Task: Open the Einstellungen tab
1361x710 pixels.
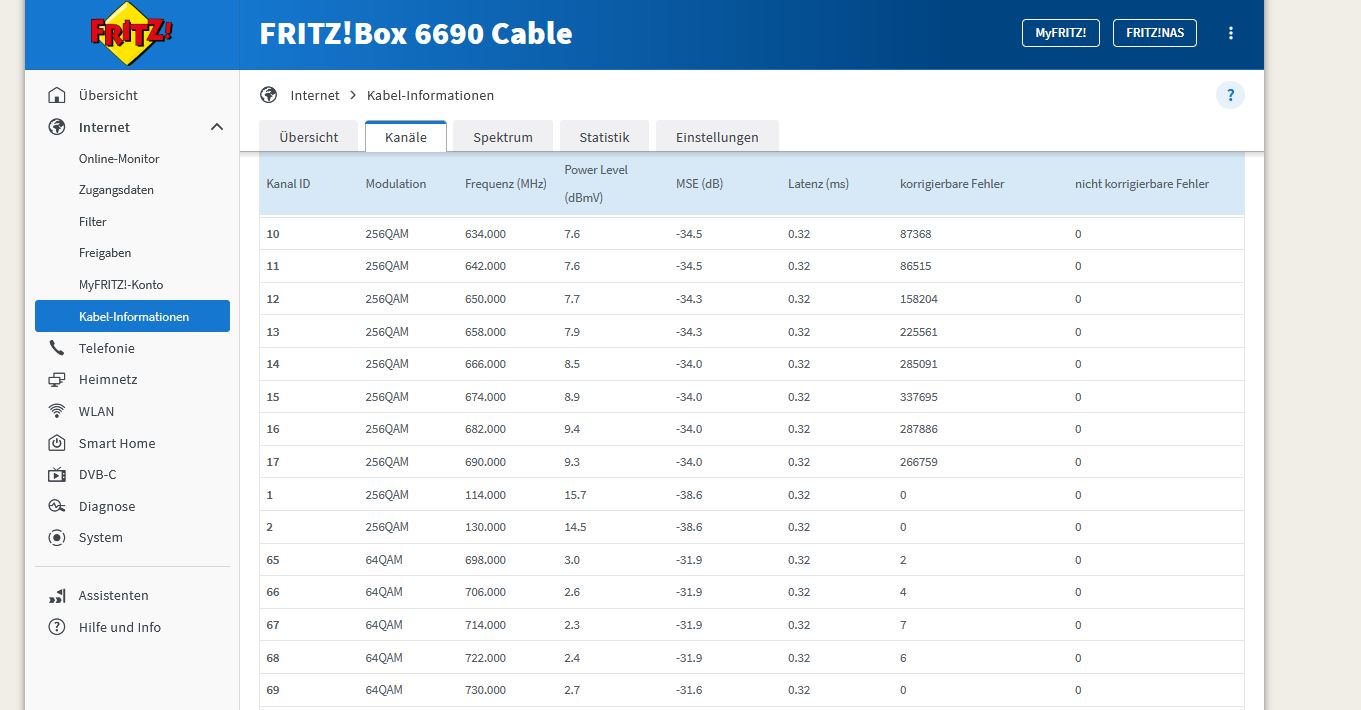Action: point(717,137)
